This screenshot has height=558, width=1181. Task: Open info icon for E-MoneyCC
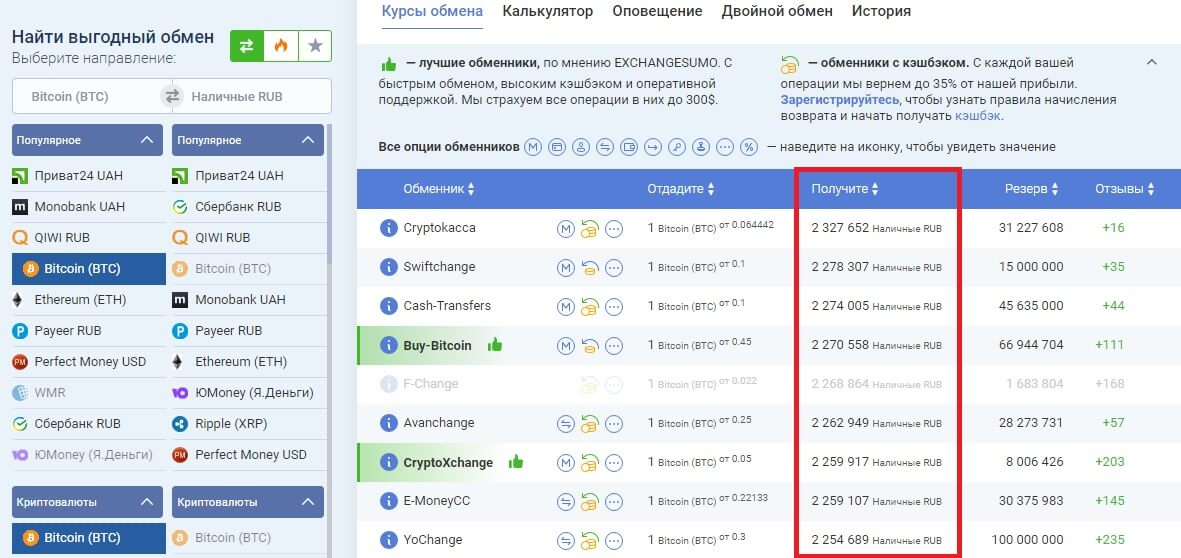389,501
